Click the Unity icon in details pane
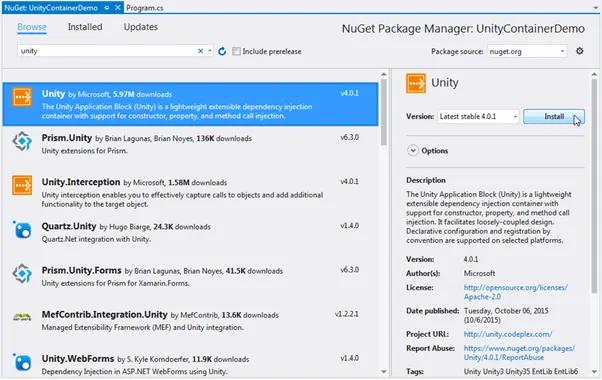This screenshot has width=602, height=380. coord(416,83)
